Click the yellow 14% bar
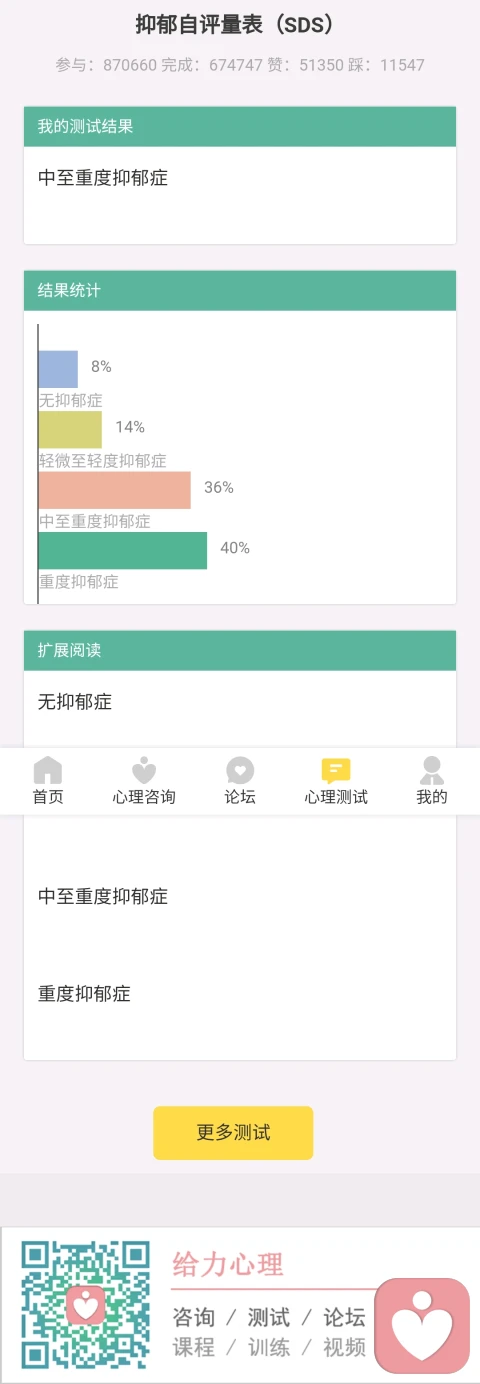Screen dimensions: 480x1384 click(70, 429)
